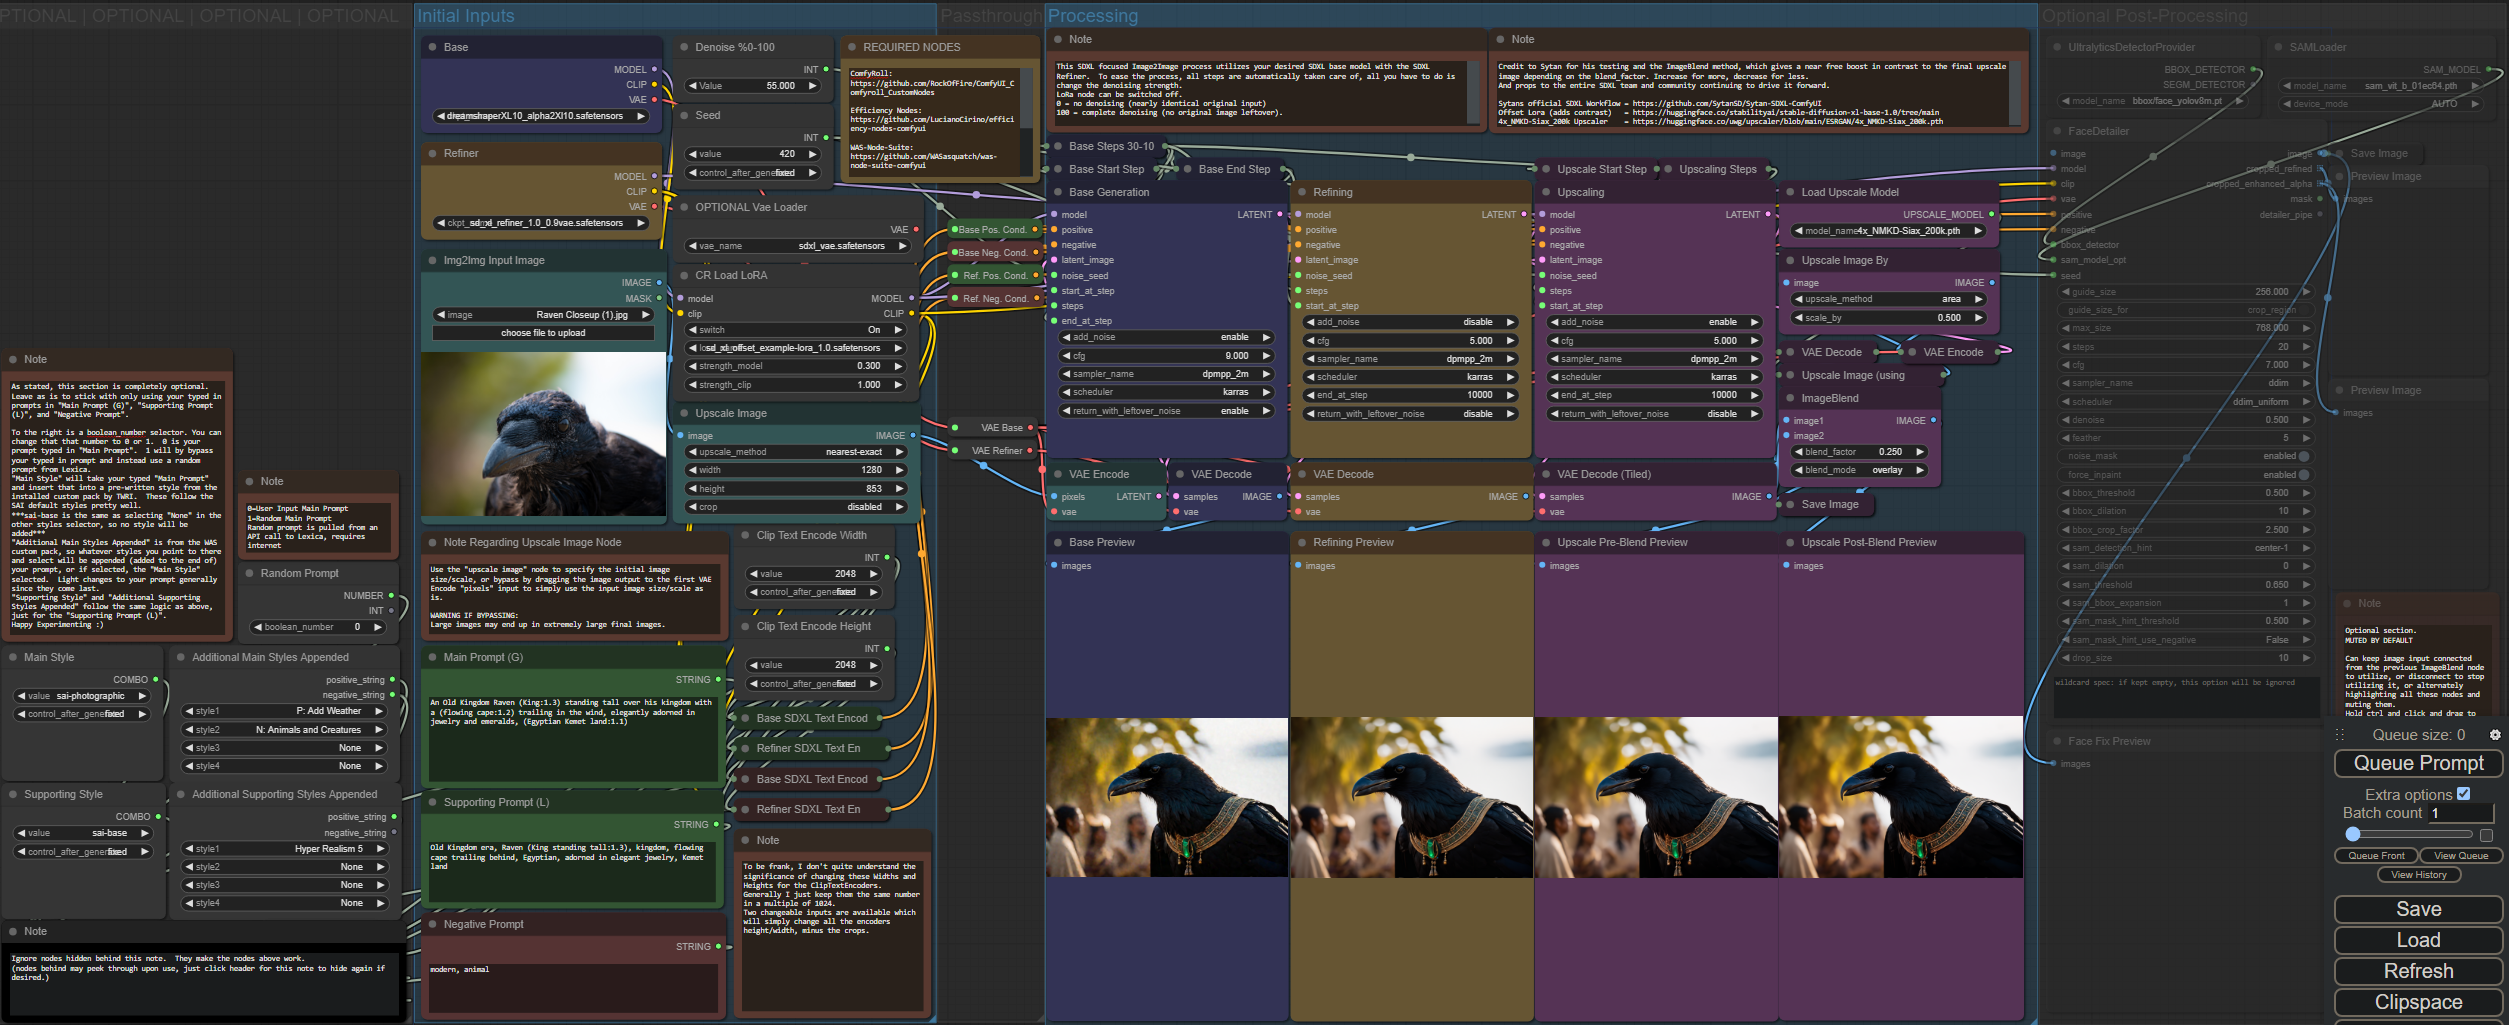Click choose file to upload button
This screenshot has height=1025, width=2509.
tap(543, 333)
